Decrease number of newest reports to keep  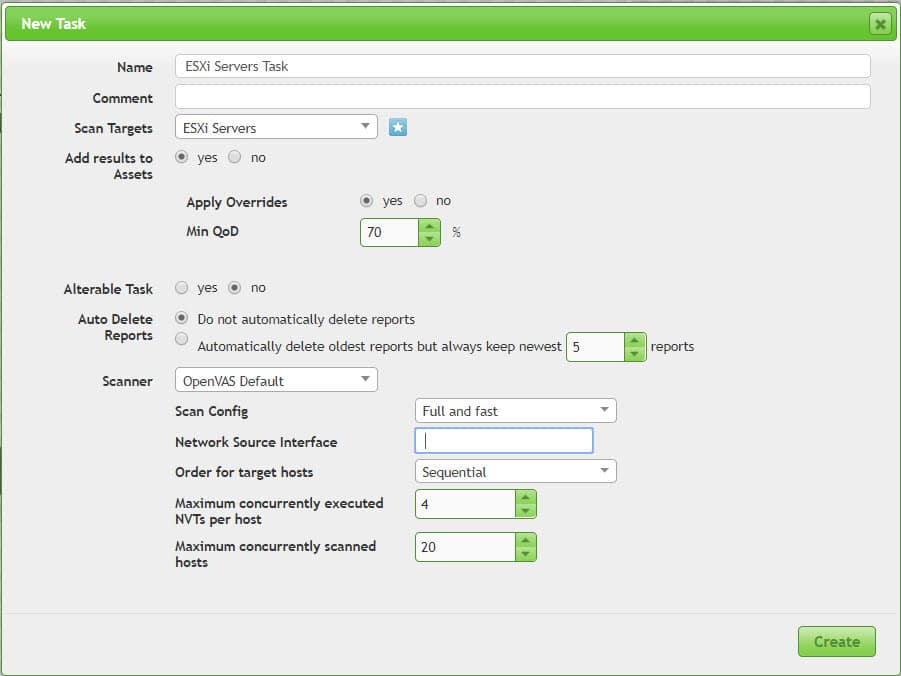coord(634,354)
